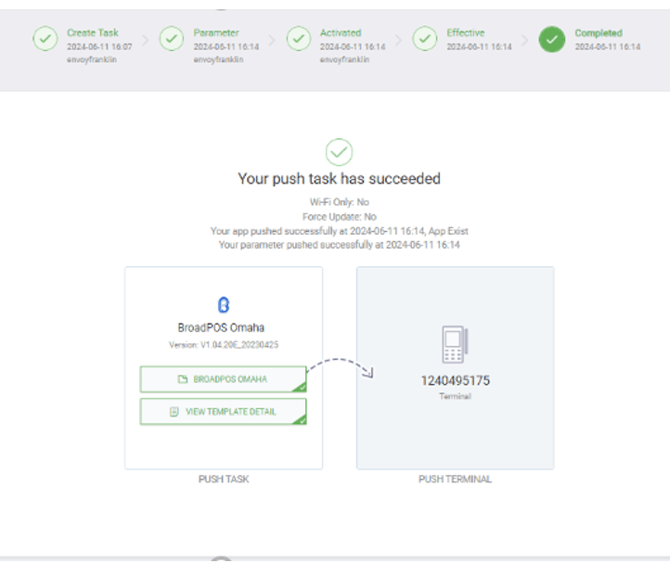Select the POS terminal device icon

(x=454, y=344)
